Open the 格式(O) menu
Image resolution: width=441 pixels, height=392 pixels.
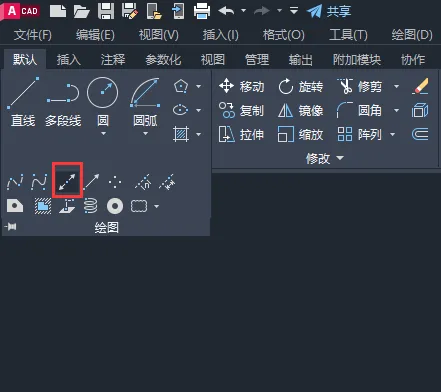pyautogui.click(x=283, y=35)
